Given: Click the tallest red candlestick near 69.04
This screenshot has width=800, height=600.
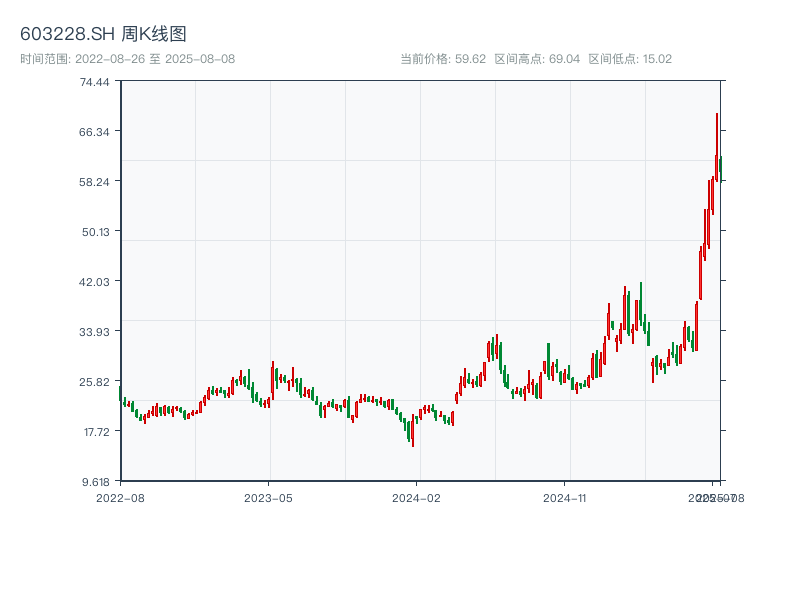Looking at the screenshot, I should pos(717,147).
